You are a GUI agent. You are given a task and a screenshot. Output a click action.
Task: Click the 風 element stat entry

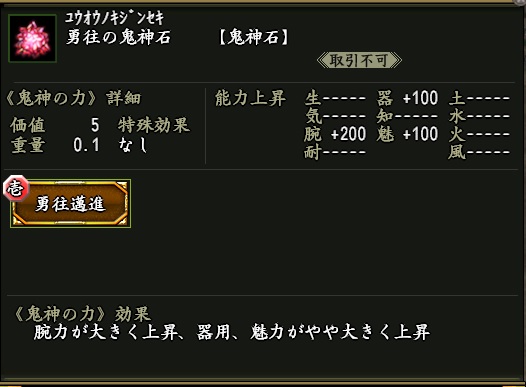(x=479, y=152)
